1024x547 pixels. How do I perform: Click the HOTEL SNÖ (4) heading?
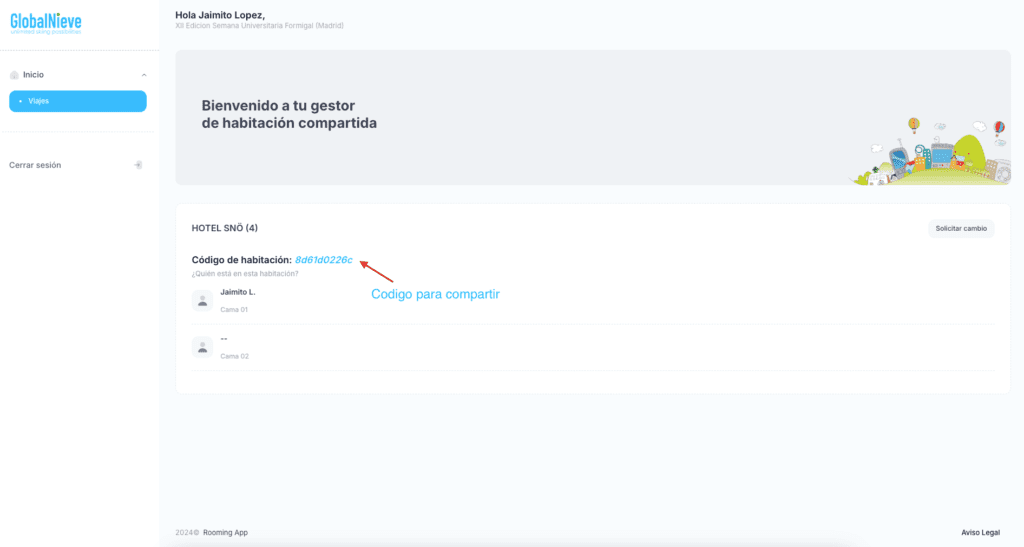[224, 228]
